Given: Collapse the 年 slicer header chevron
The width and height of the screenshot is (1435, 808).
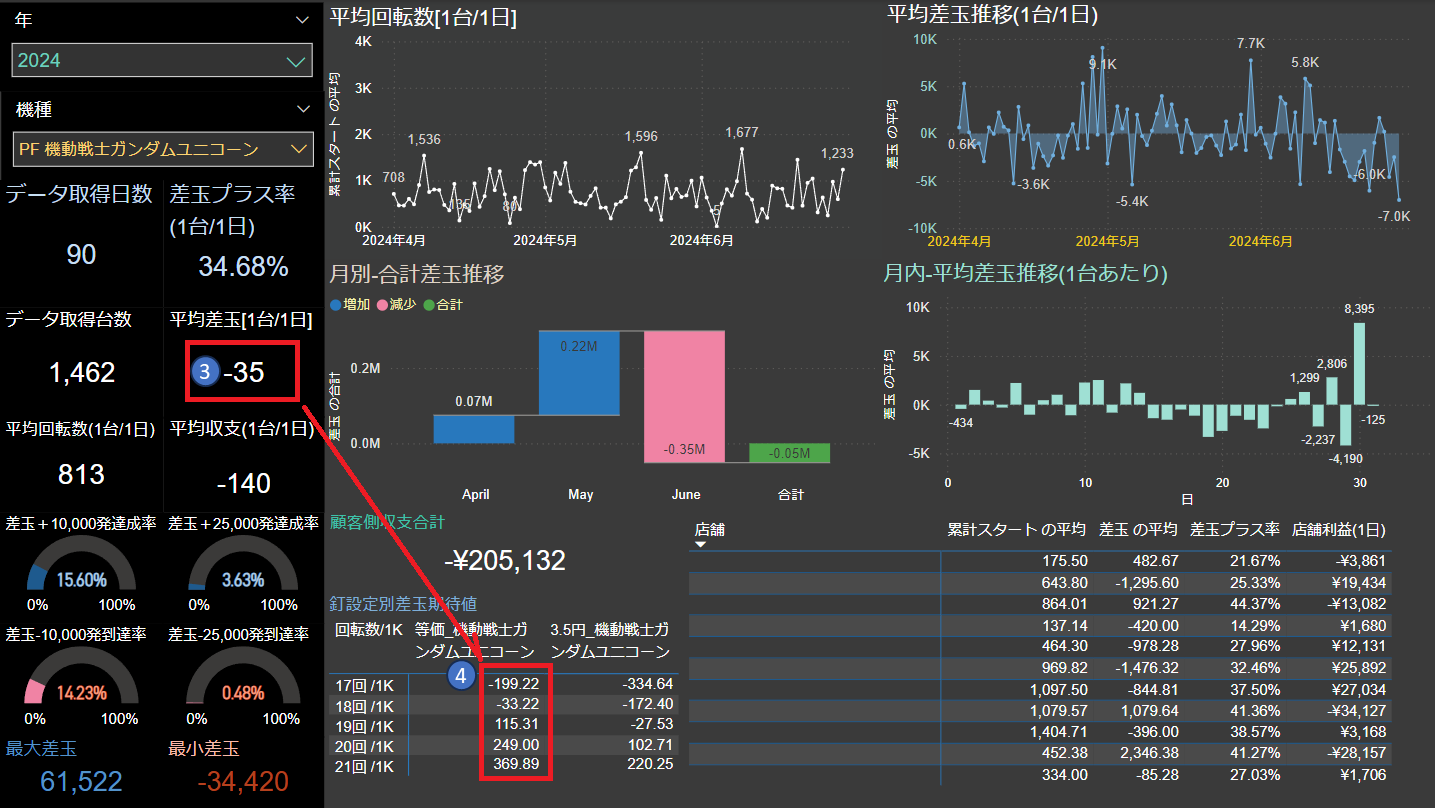Looking at the screenshot, I should click(x=303, y=20).
